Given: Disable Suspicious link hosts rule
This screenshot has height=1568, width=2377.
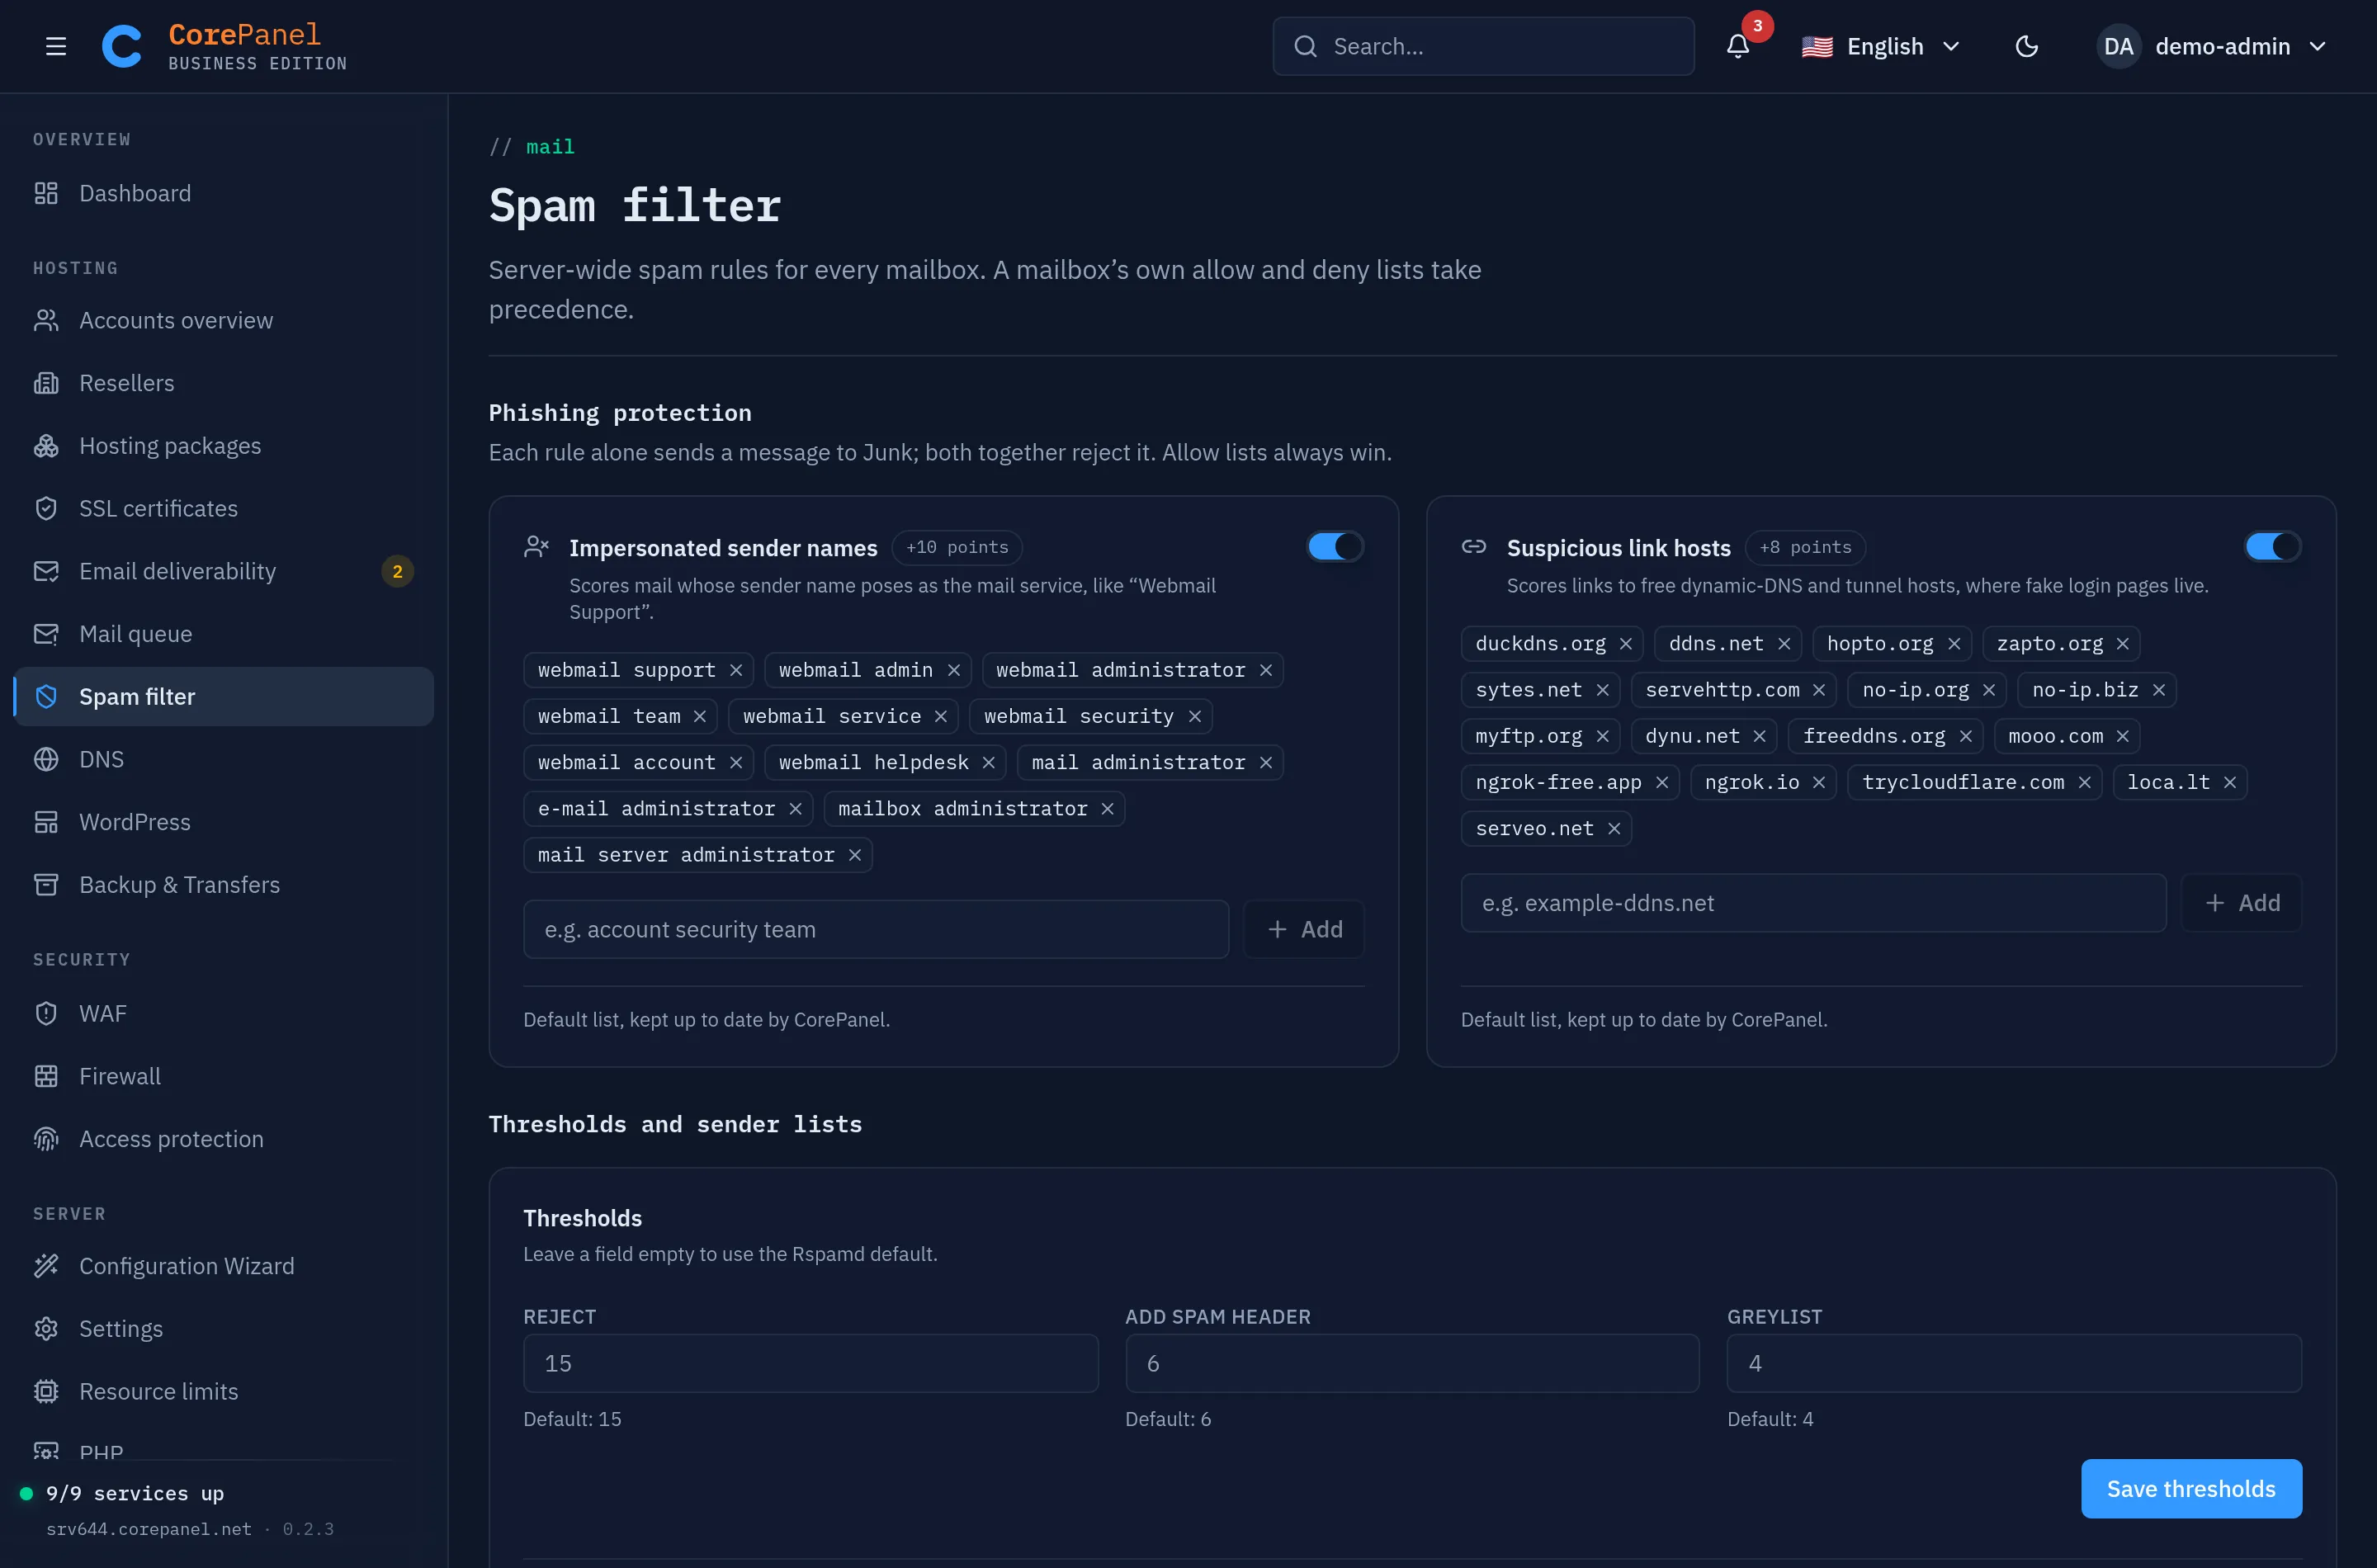Looking at the screenshot, I should tap(2273, 547).
